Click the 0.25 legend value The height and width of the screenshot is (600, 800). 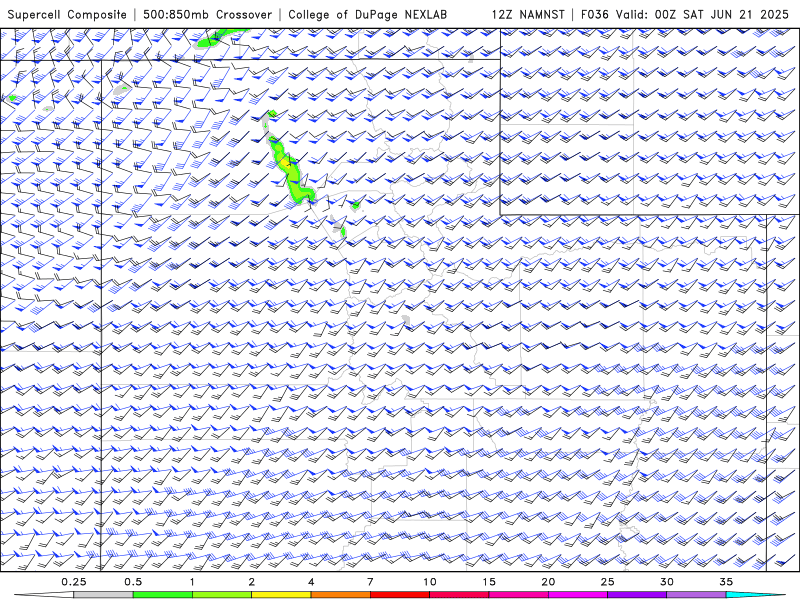[74, 582]
